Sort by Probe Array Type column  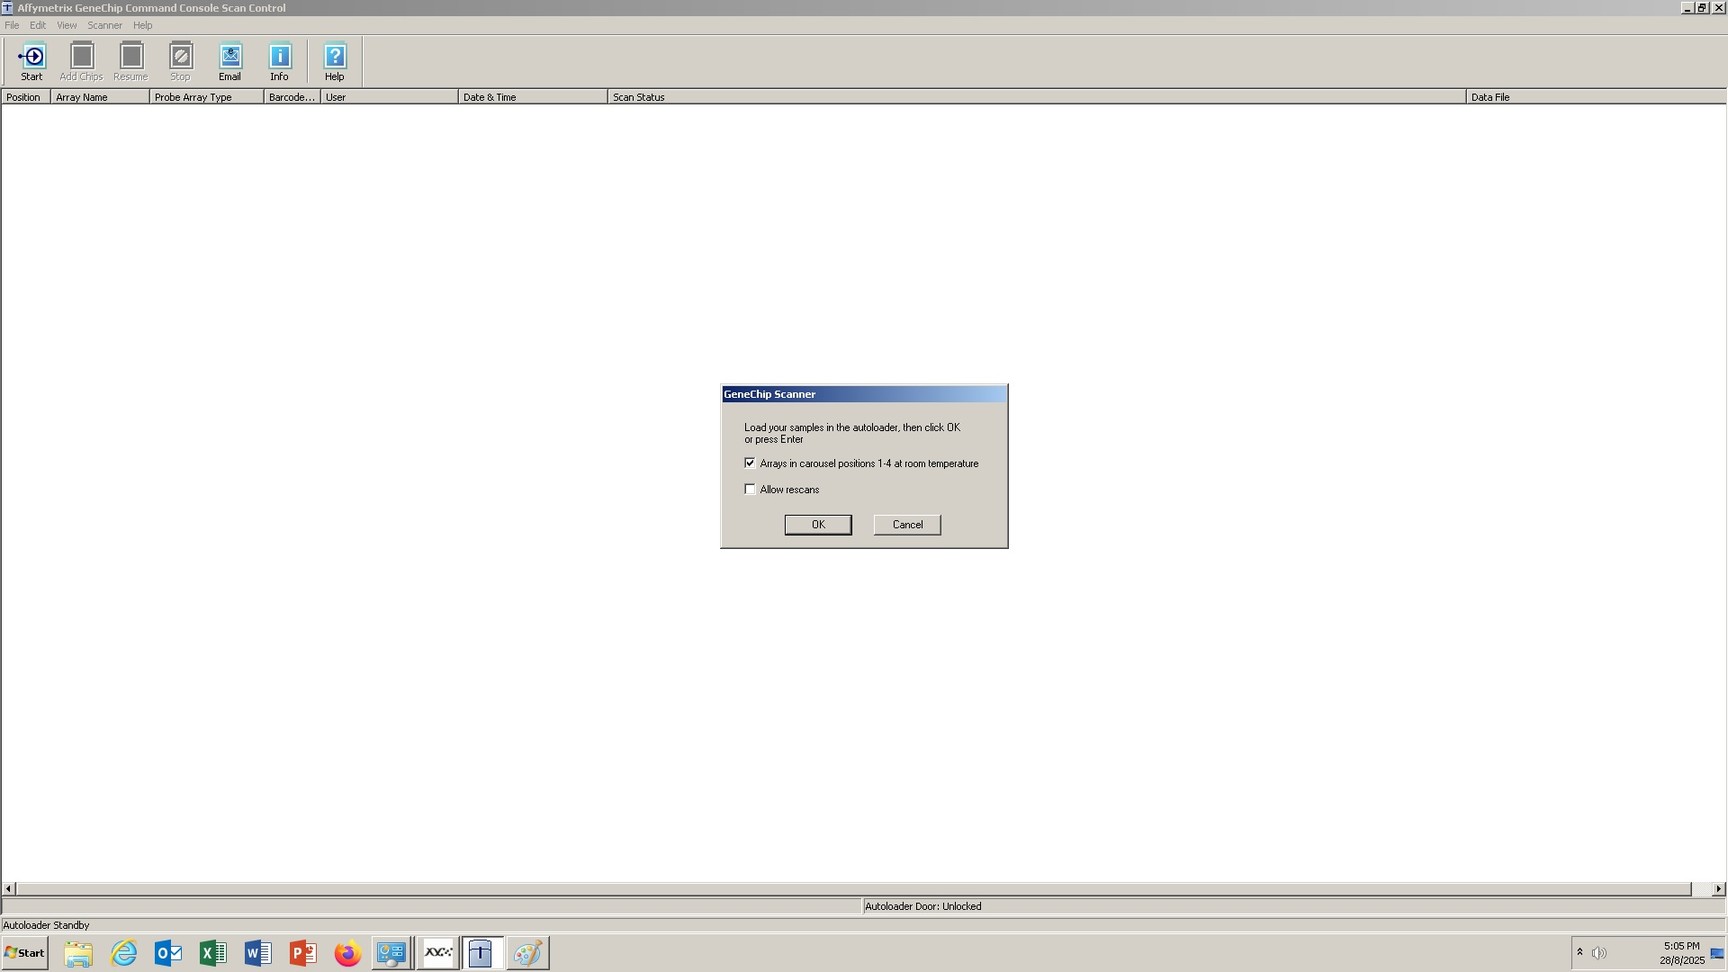[206, 97]
